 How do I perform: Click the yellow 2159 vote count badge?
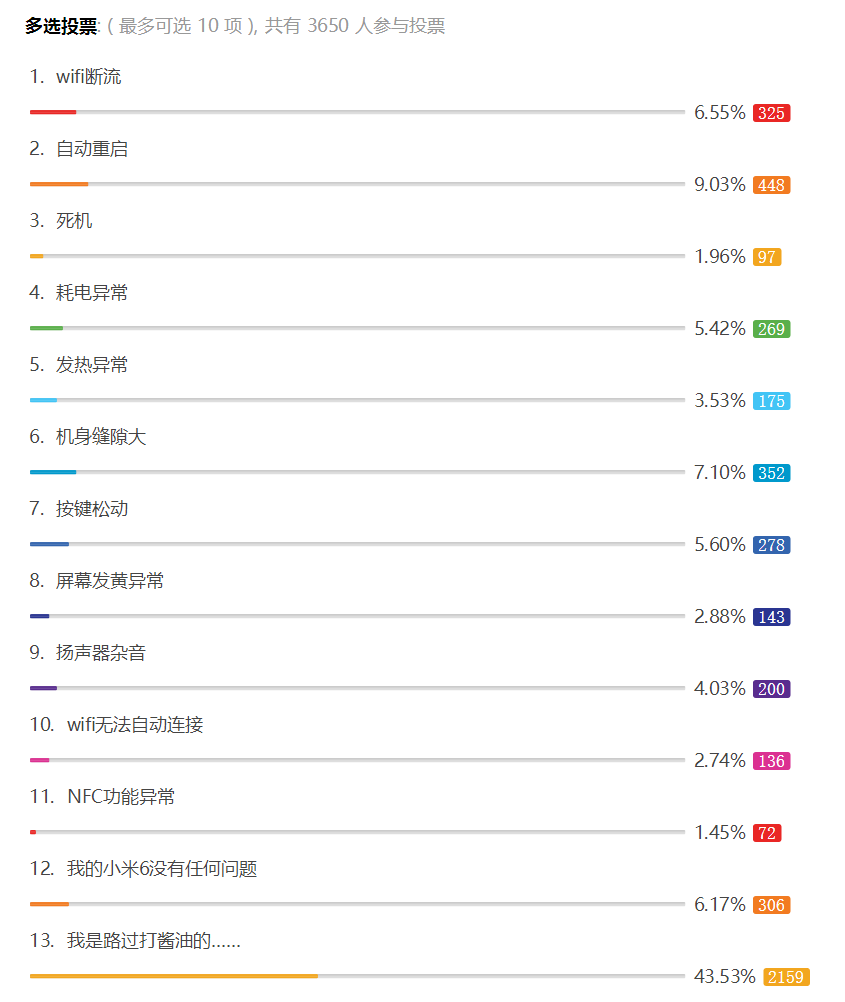(786, 977)
